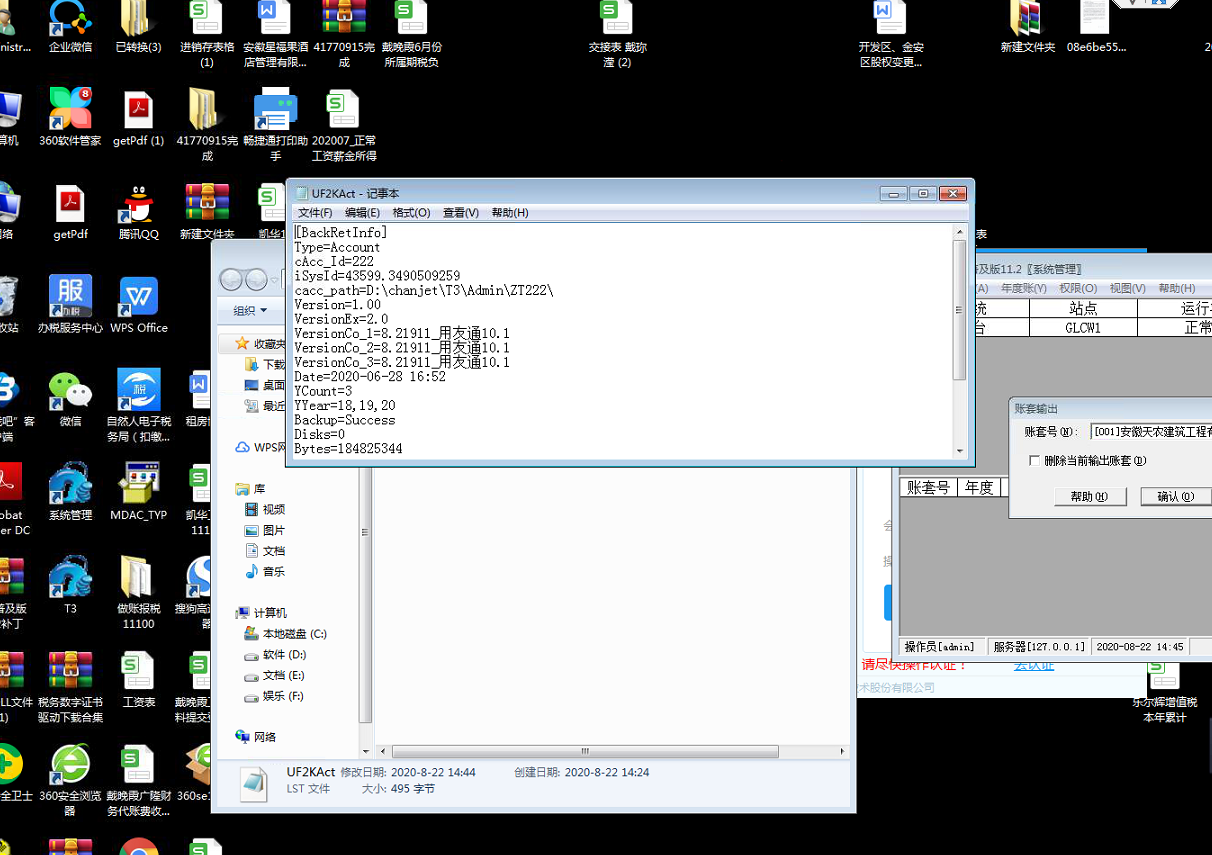Open 系统管理 desktop shortcut
The image size is (1212, 855).
point(70,491)
